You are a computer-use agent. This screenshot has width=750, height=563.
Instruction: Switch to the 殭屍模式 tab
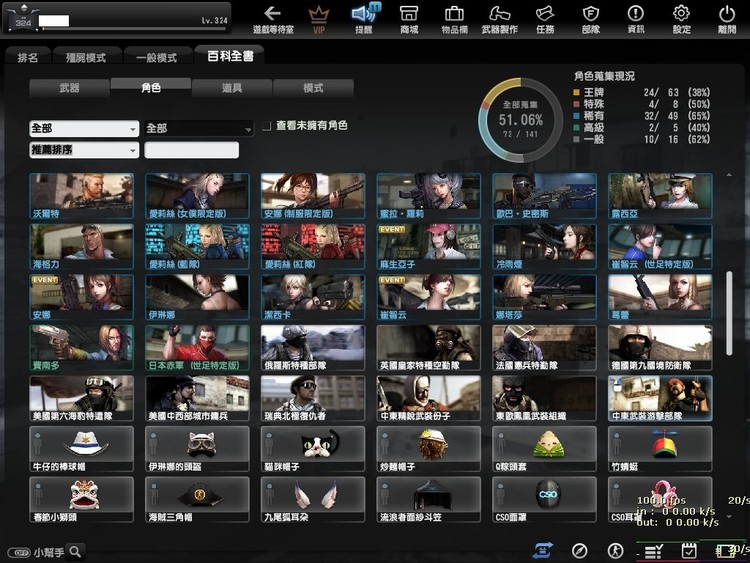tap(86, 57)
